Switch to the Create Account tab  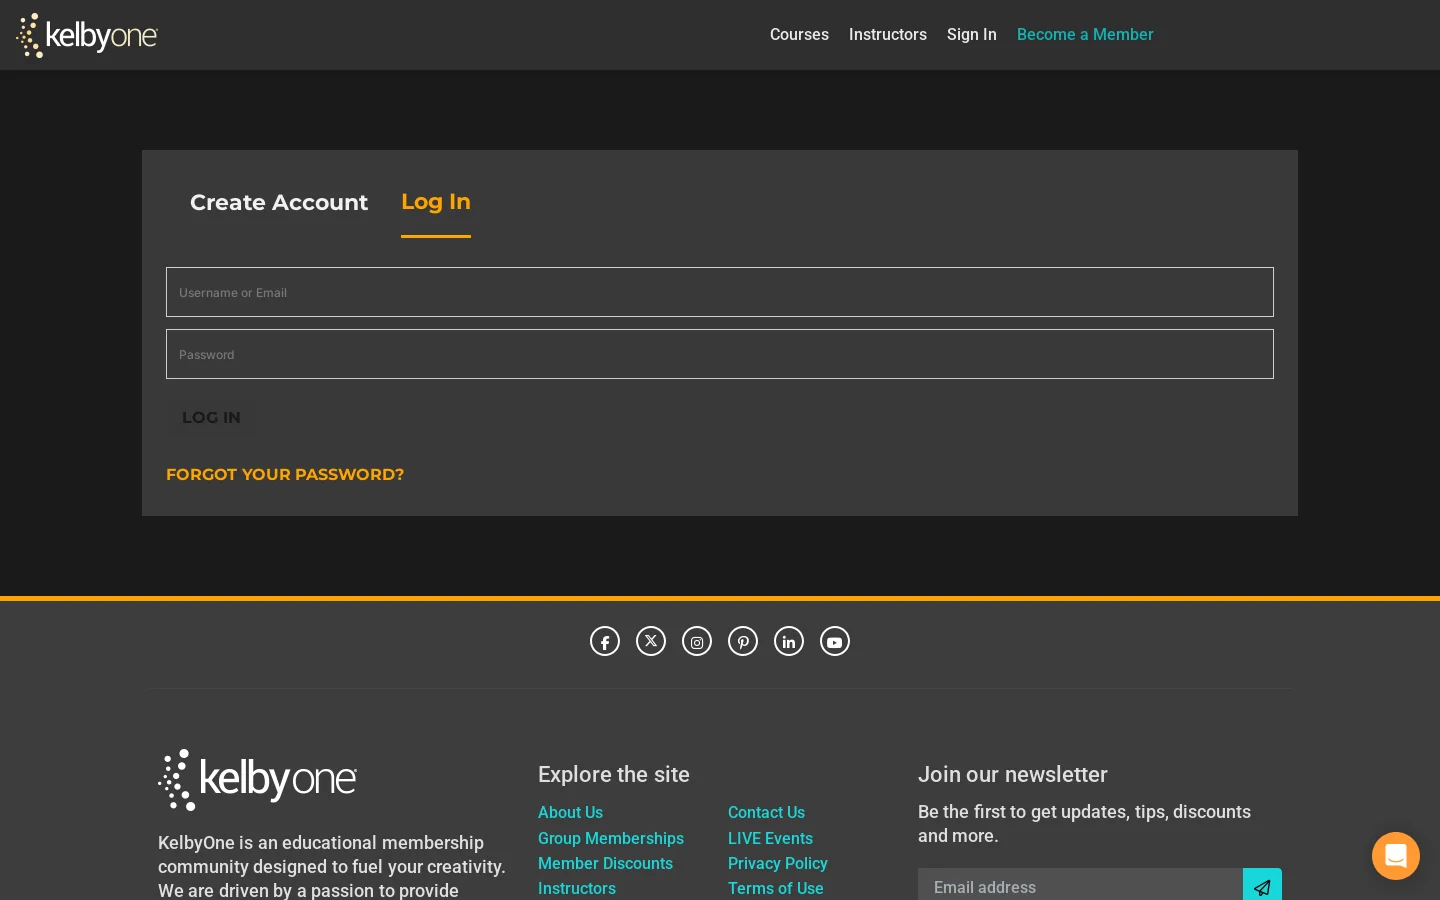point(279,202)
